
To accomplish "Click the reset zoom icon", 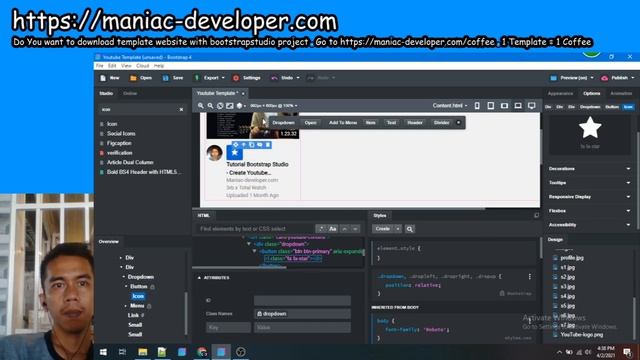I will [x=220, y=106].
